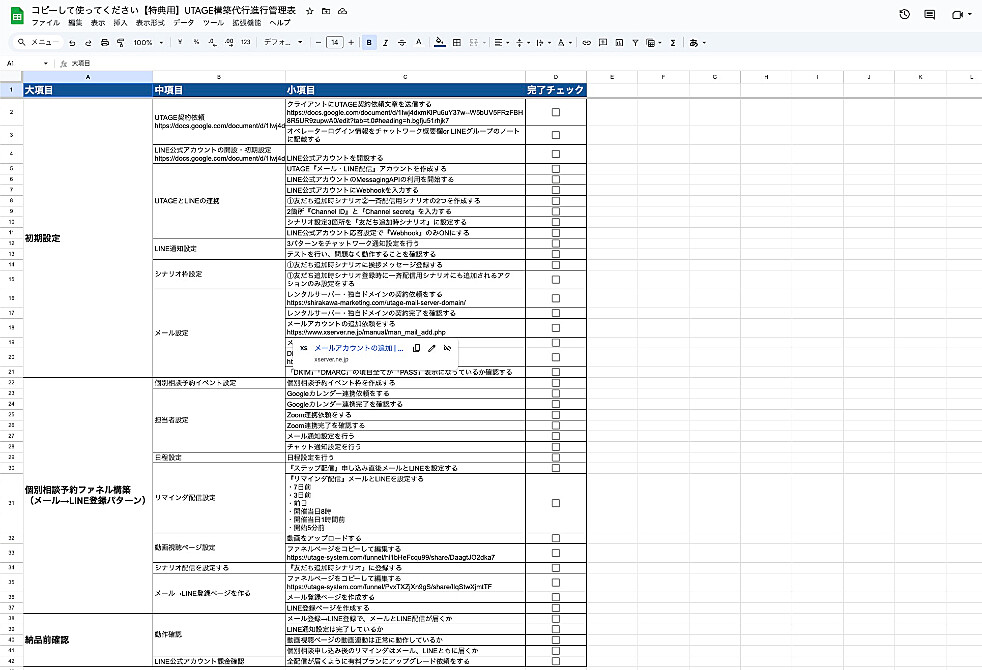Tick checkbox for Googleカレンダー連携依頼をする row
The width and height of the screenshot is (982, 670).
tap(556, 393)
